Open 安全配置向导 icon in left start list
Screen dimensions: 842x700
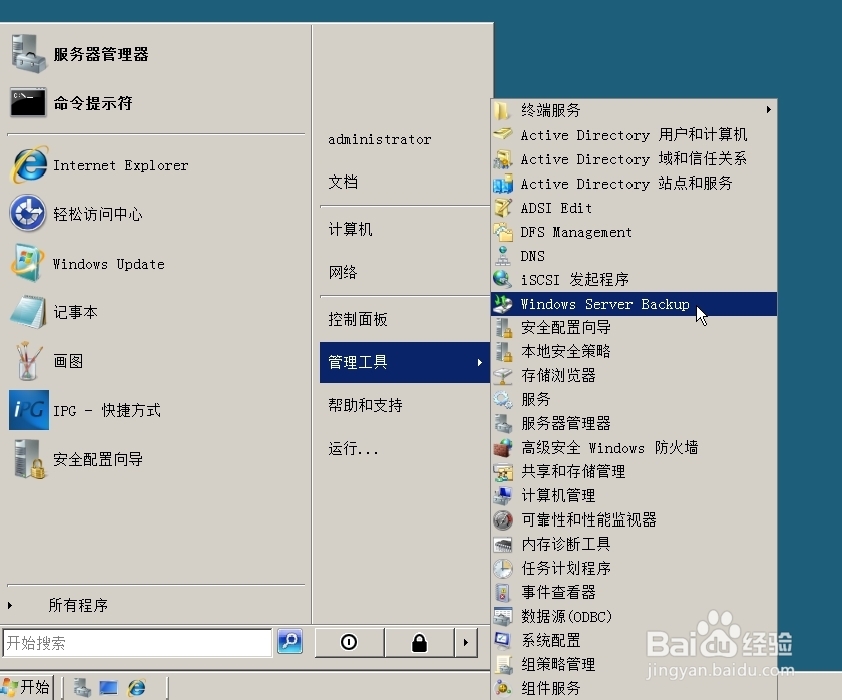pyautogui.click(x=28, y=459)
